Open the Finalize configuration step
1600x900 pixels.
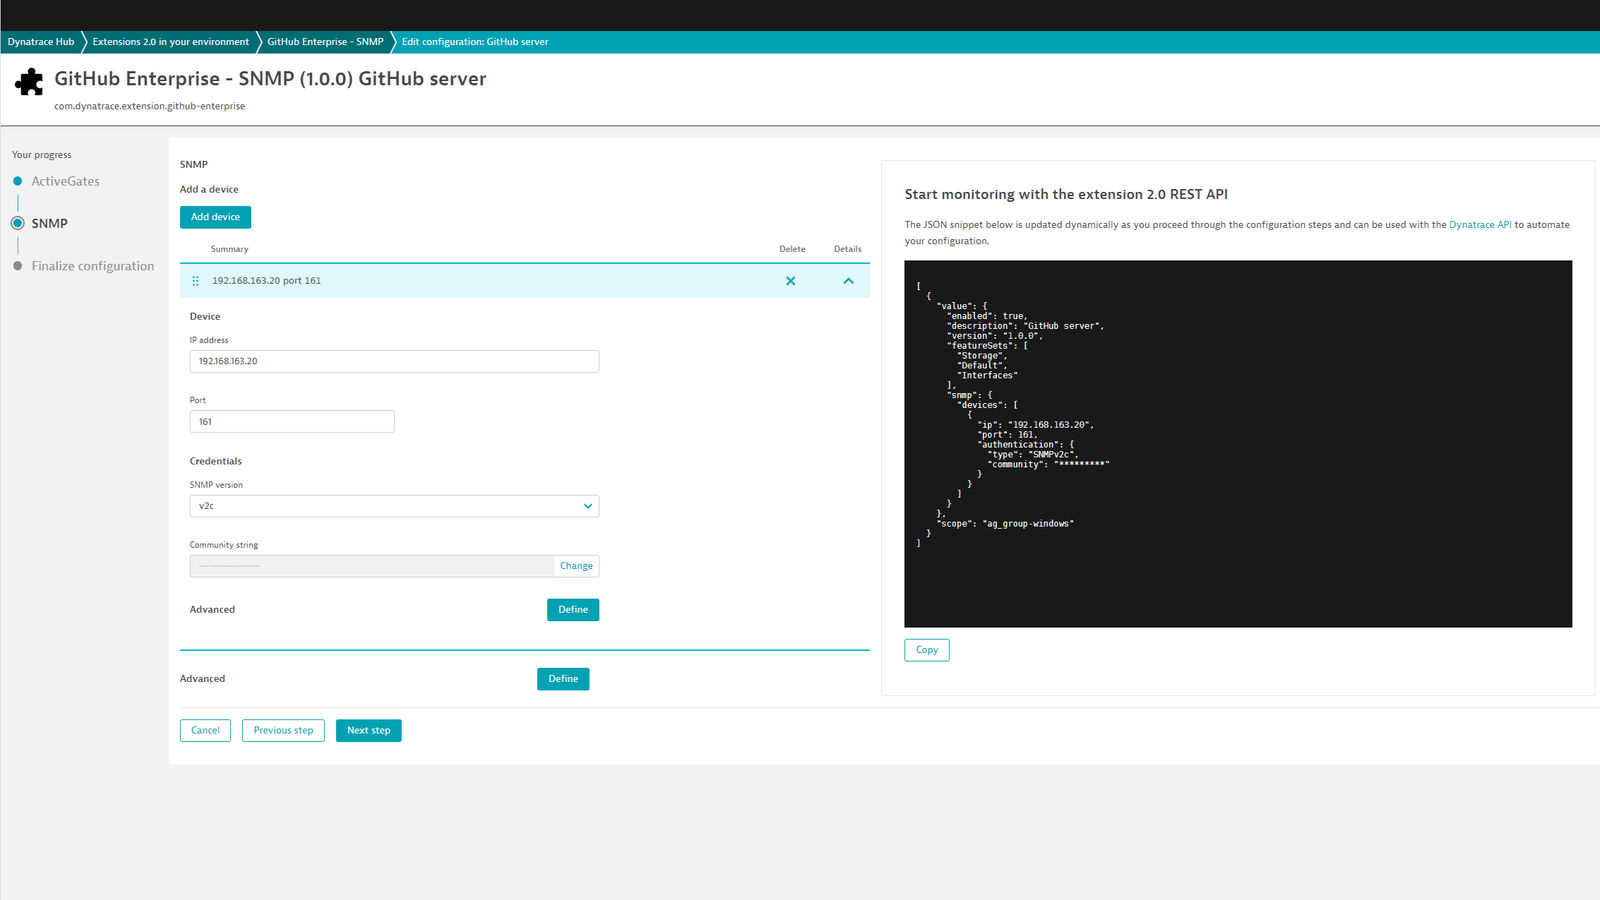tap(93, 266)
